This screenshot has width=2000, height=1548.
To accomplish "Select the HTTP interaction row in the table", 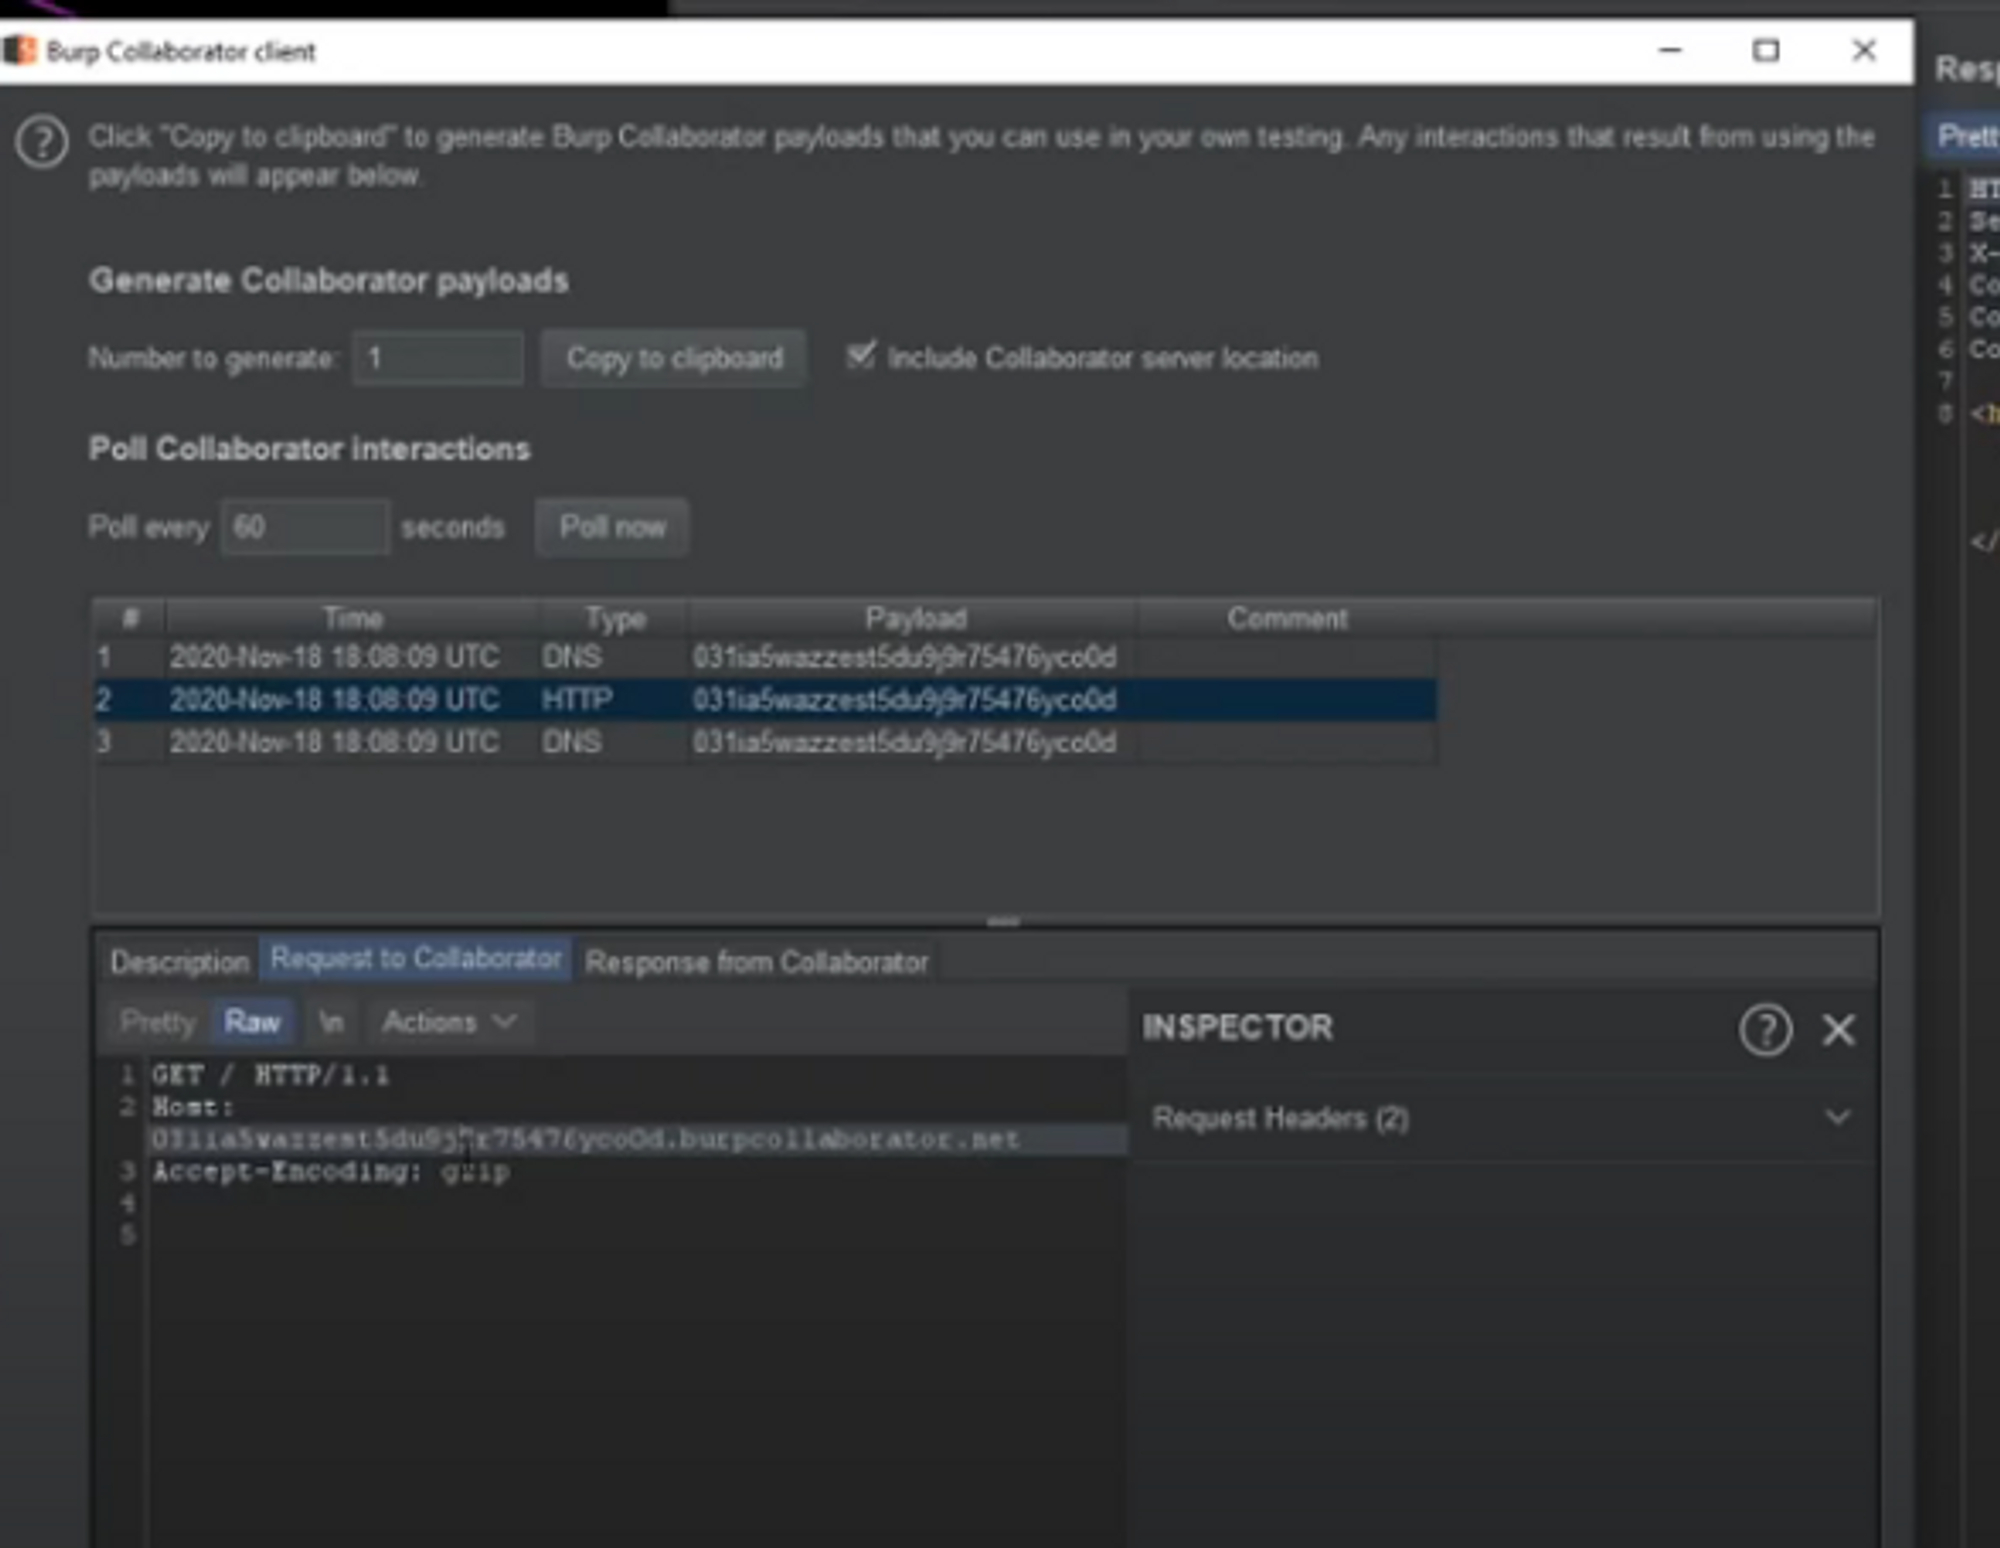I will tap(700, 699).
